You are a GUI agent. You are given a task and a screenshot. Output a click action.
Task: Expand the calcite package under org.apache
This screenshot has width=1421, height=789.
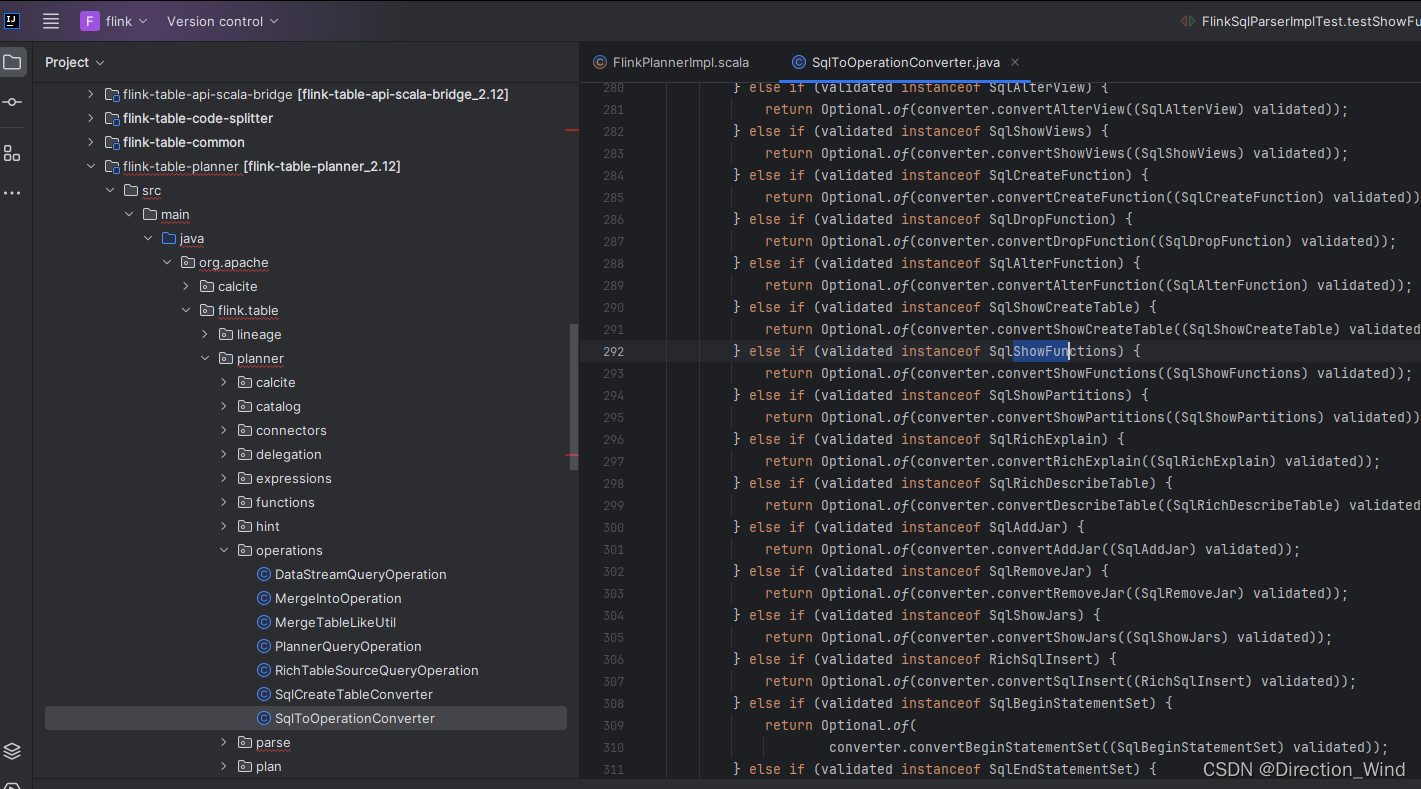pyautogui.click(x=187, y=286)
